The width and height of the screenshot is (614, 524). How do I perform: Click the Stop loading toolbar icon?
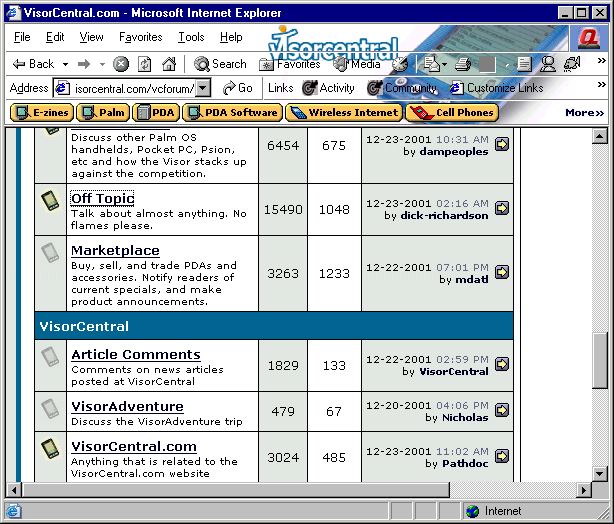click(121, 64)
